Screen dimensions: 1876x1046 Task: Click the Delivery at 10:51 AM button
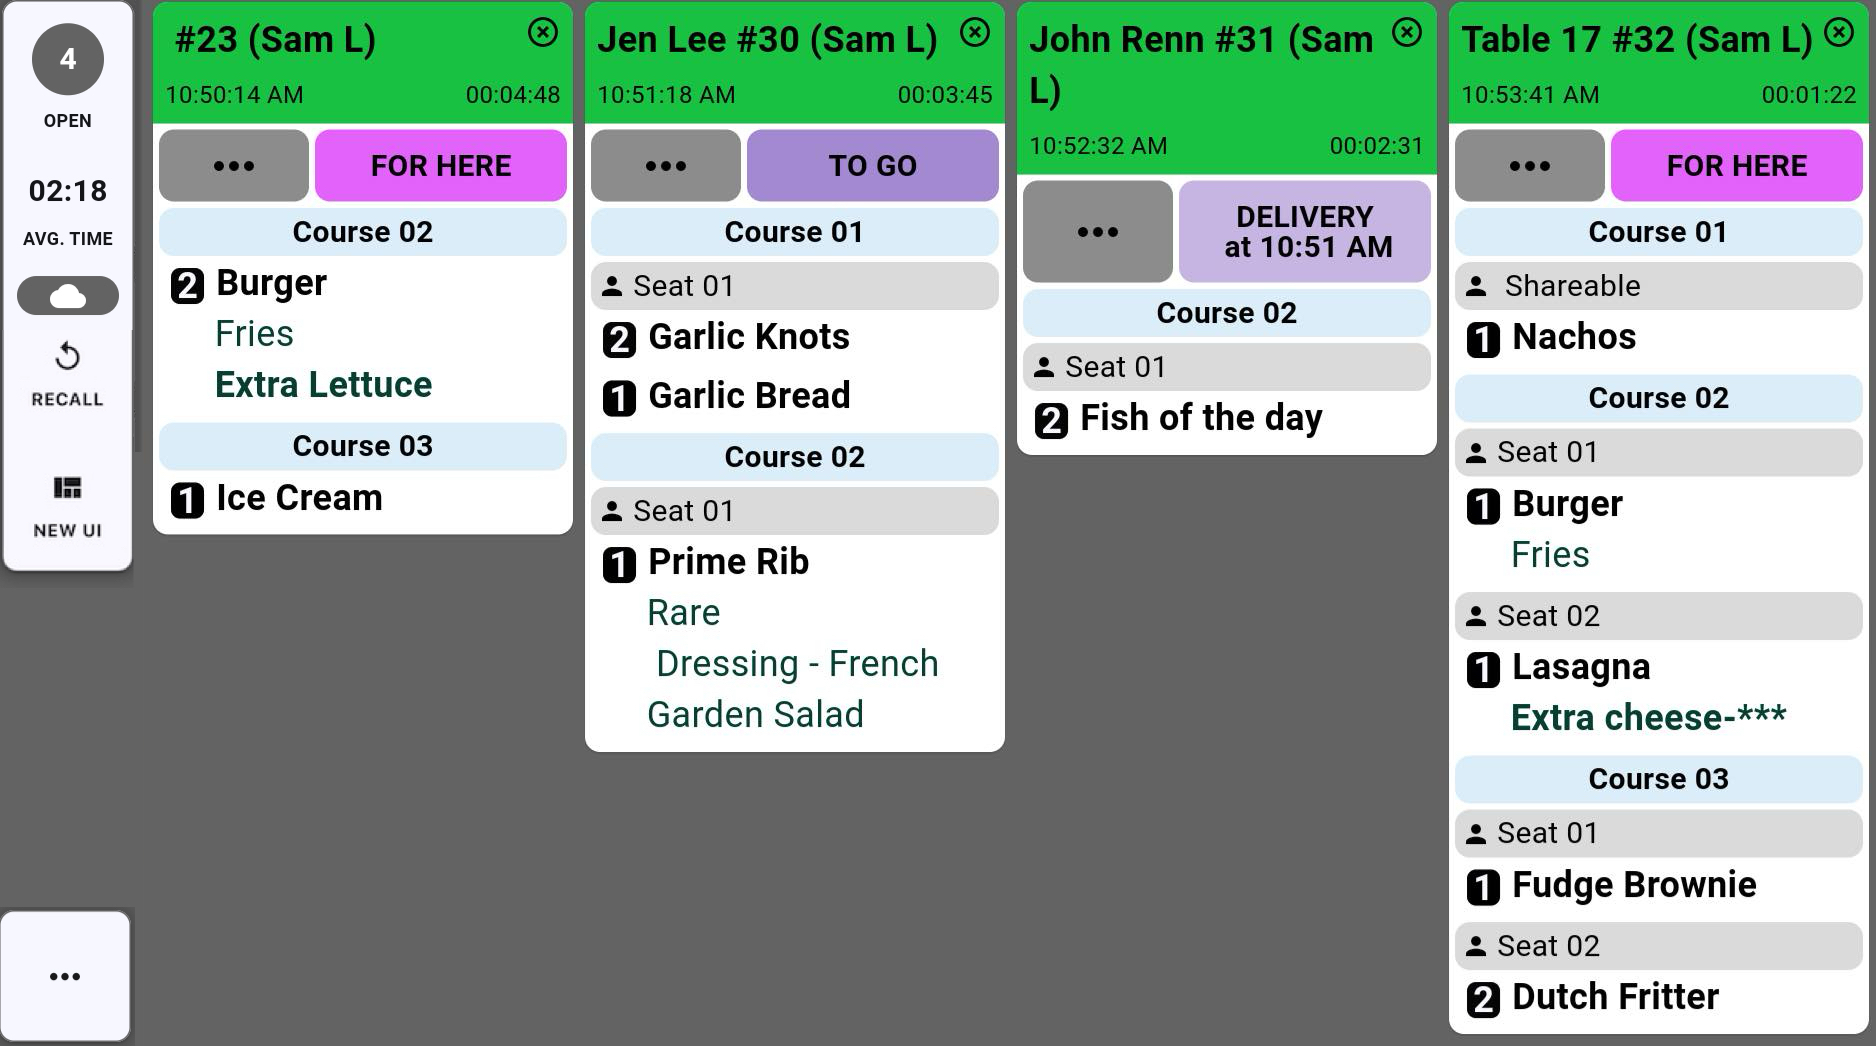(1304, 232)
